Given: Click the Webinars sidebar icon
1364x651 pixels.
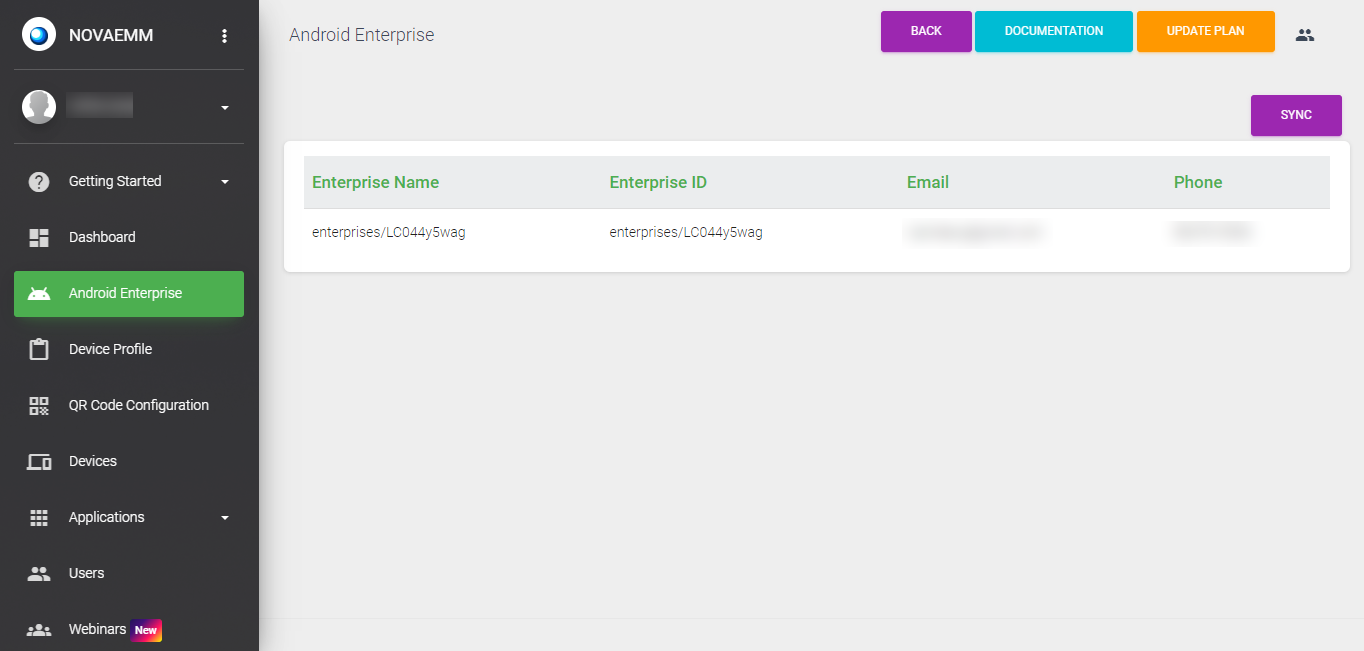Looking at the screenshot, I should pyautogui.click(x=38, y=629).
